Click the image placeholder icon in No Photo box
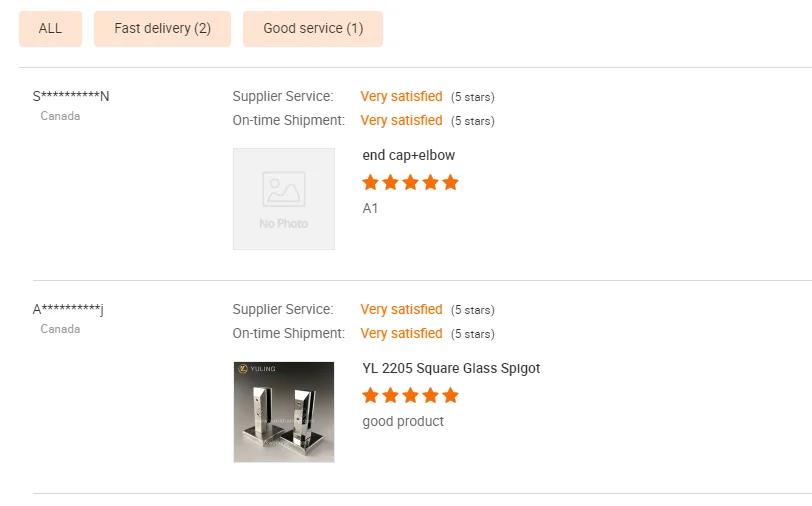The image size is (812, 506). 284,189
